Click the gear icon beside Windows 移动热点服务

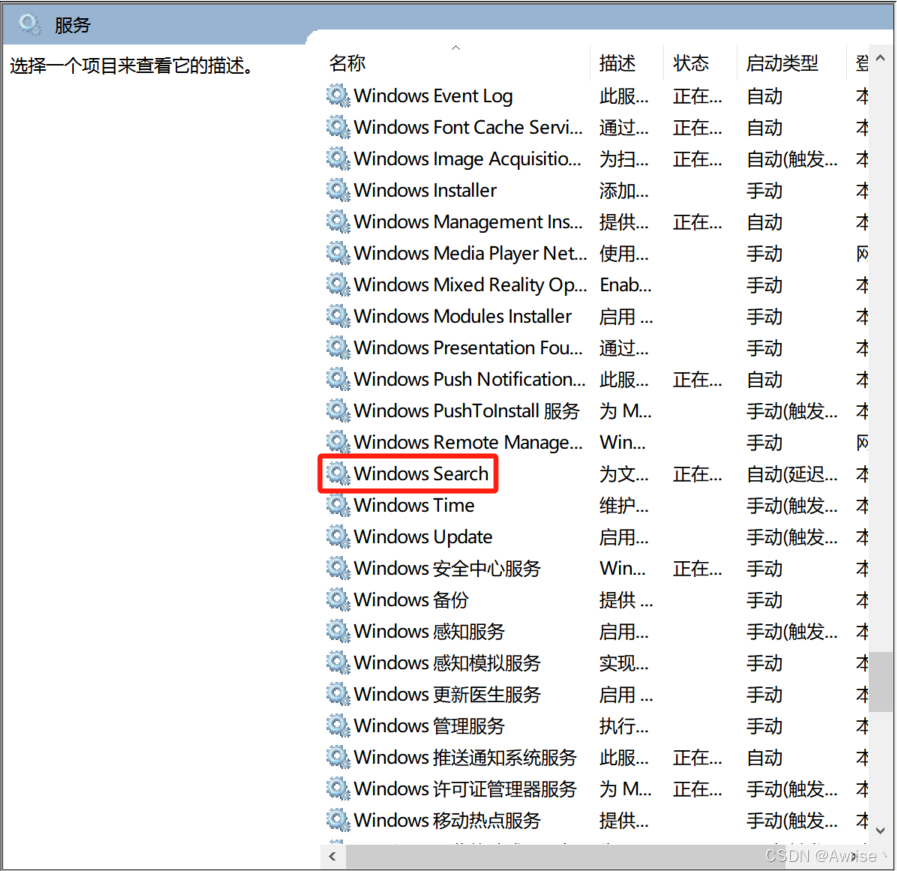point(338,820)
